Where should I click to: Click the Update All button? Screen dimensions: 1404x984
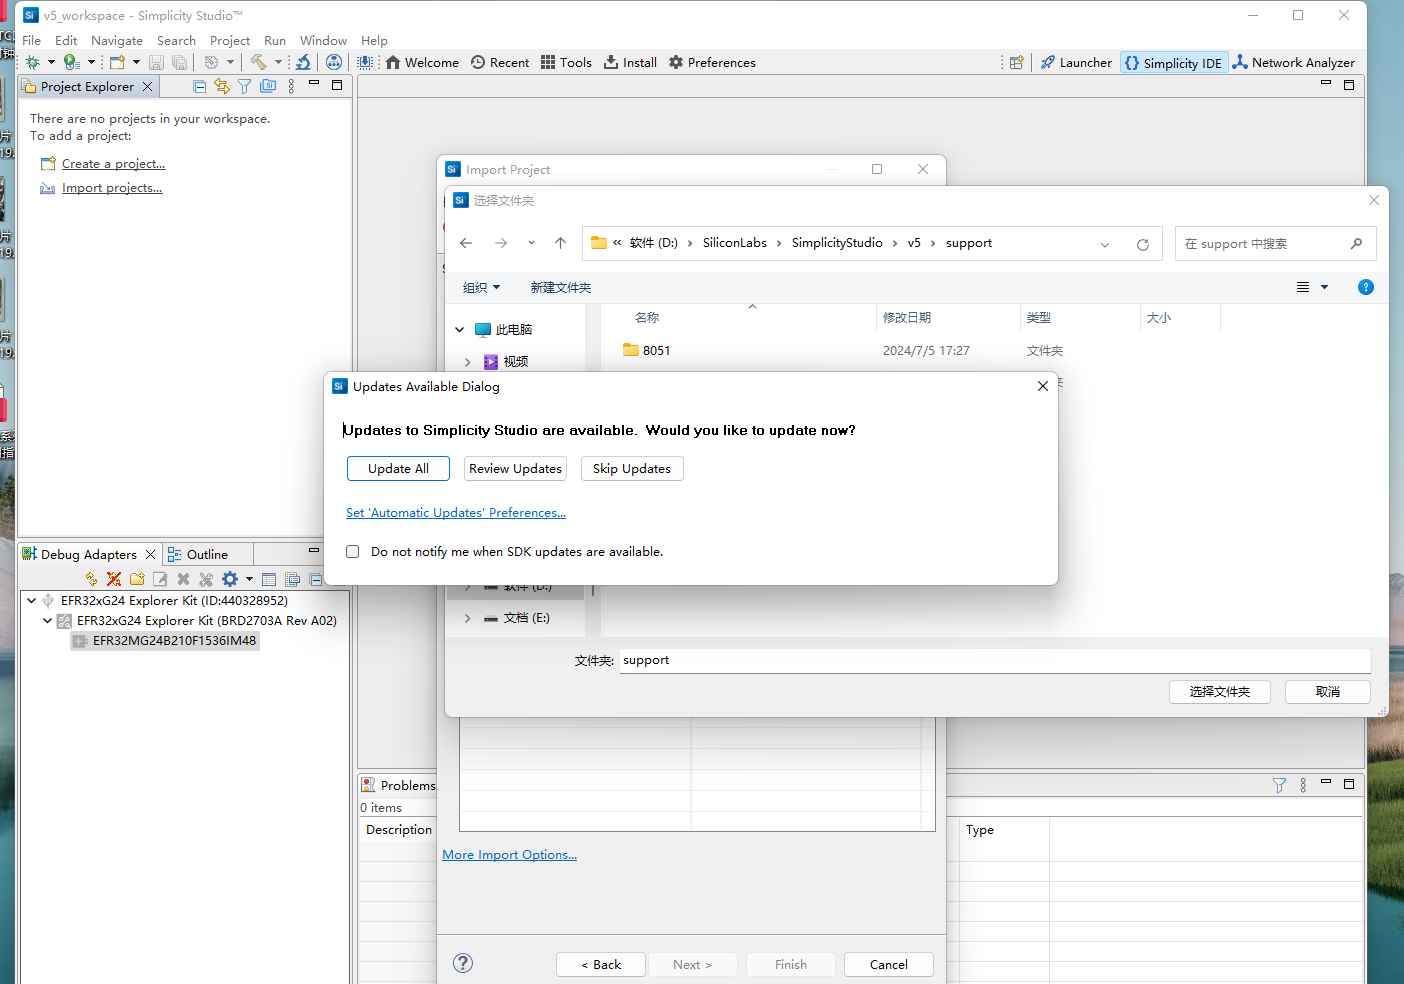398,469
